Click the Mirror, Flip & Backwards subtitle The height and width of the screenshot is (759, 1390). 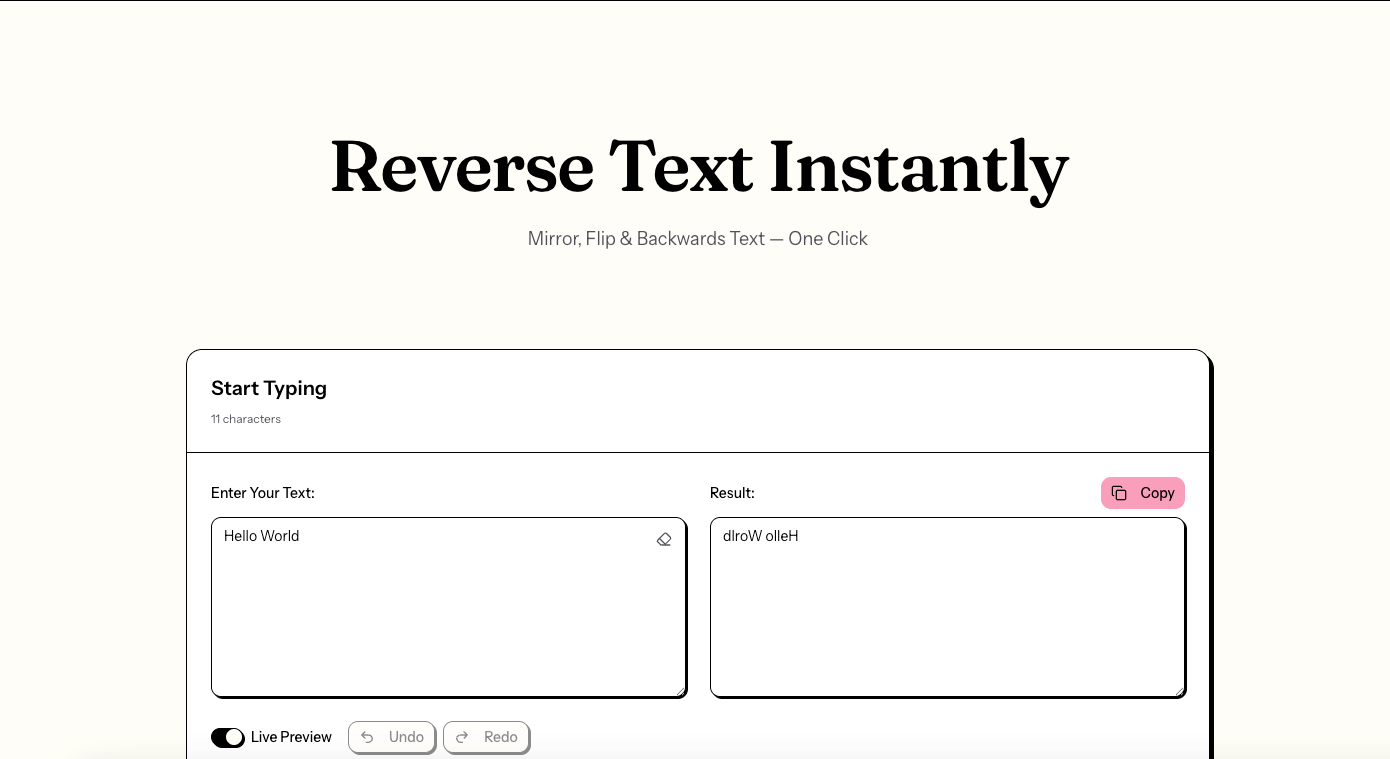(x=697, y=239)
